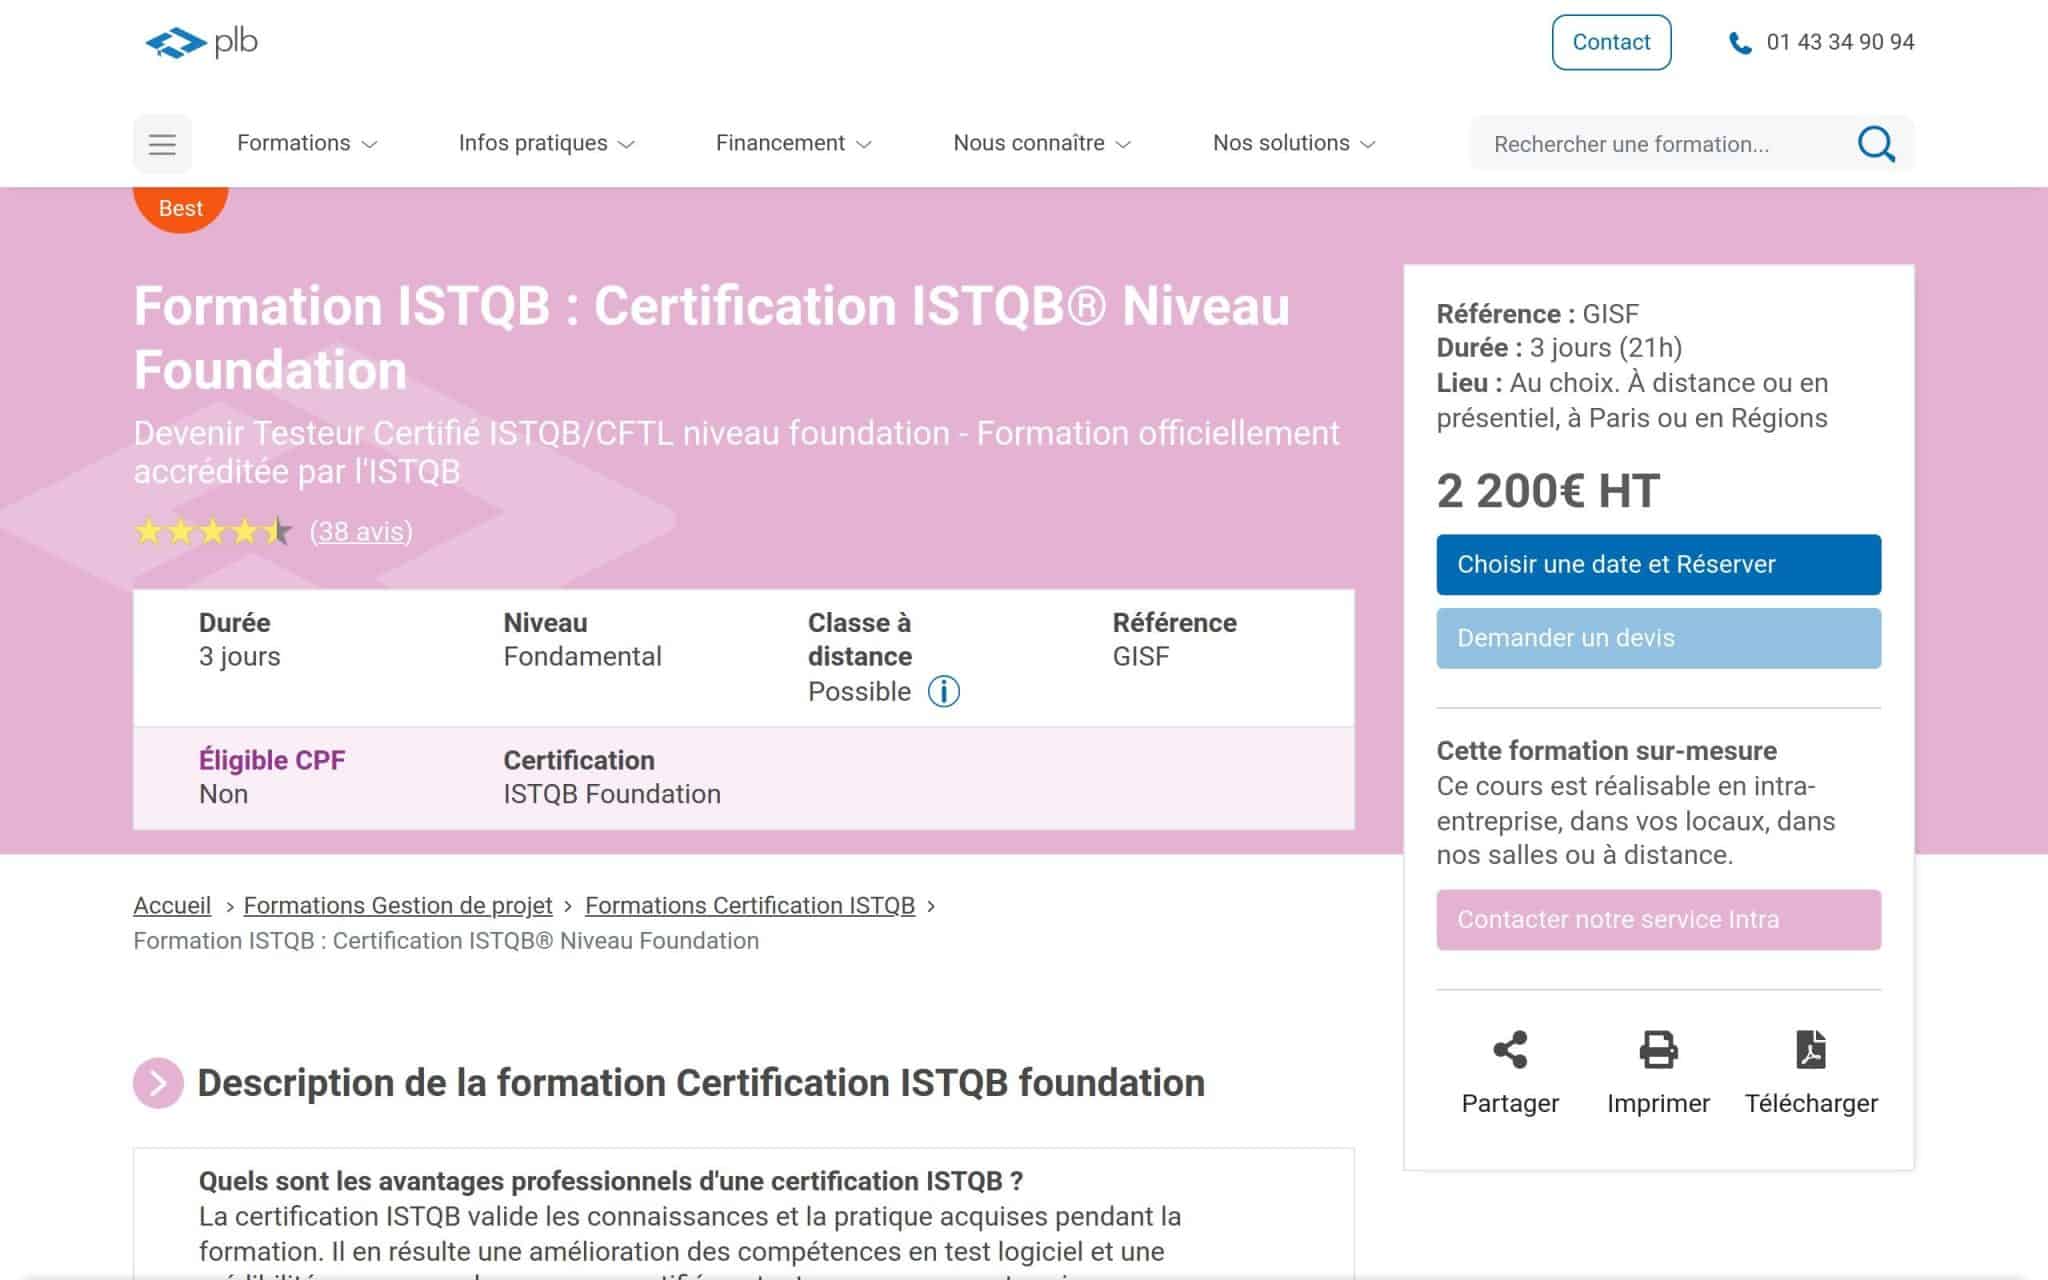Click the plb logo

point(201,42)
